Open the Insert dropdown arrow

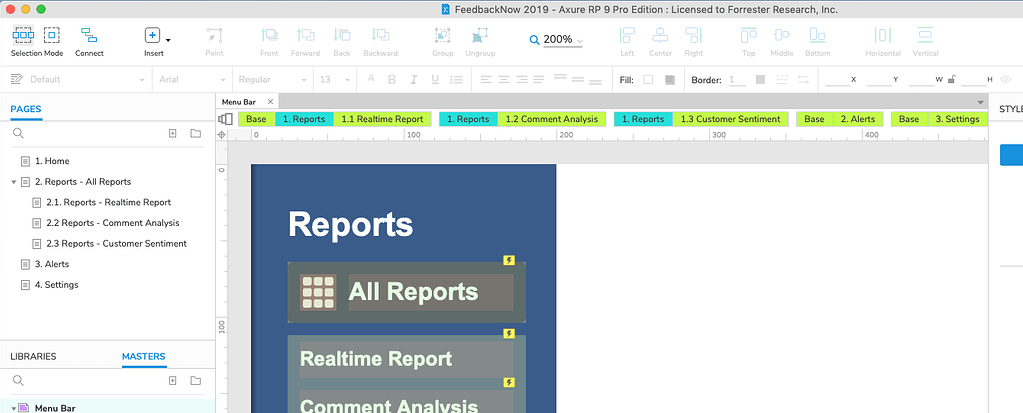(168, 39)
